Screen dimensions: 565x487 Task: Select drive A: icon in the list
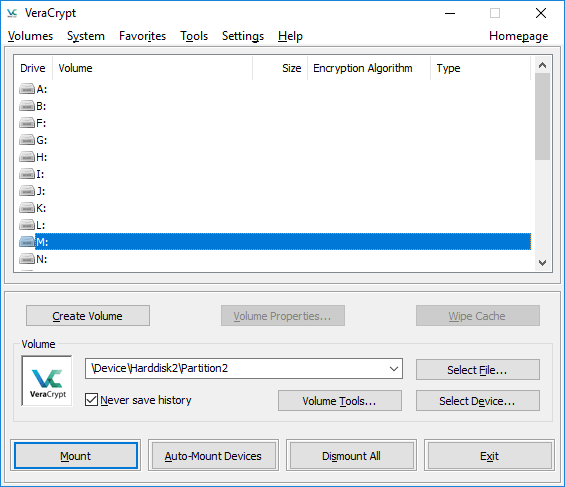pyautogui.click(x=27, y=89)
